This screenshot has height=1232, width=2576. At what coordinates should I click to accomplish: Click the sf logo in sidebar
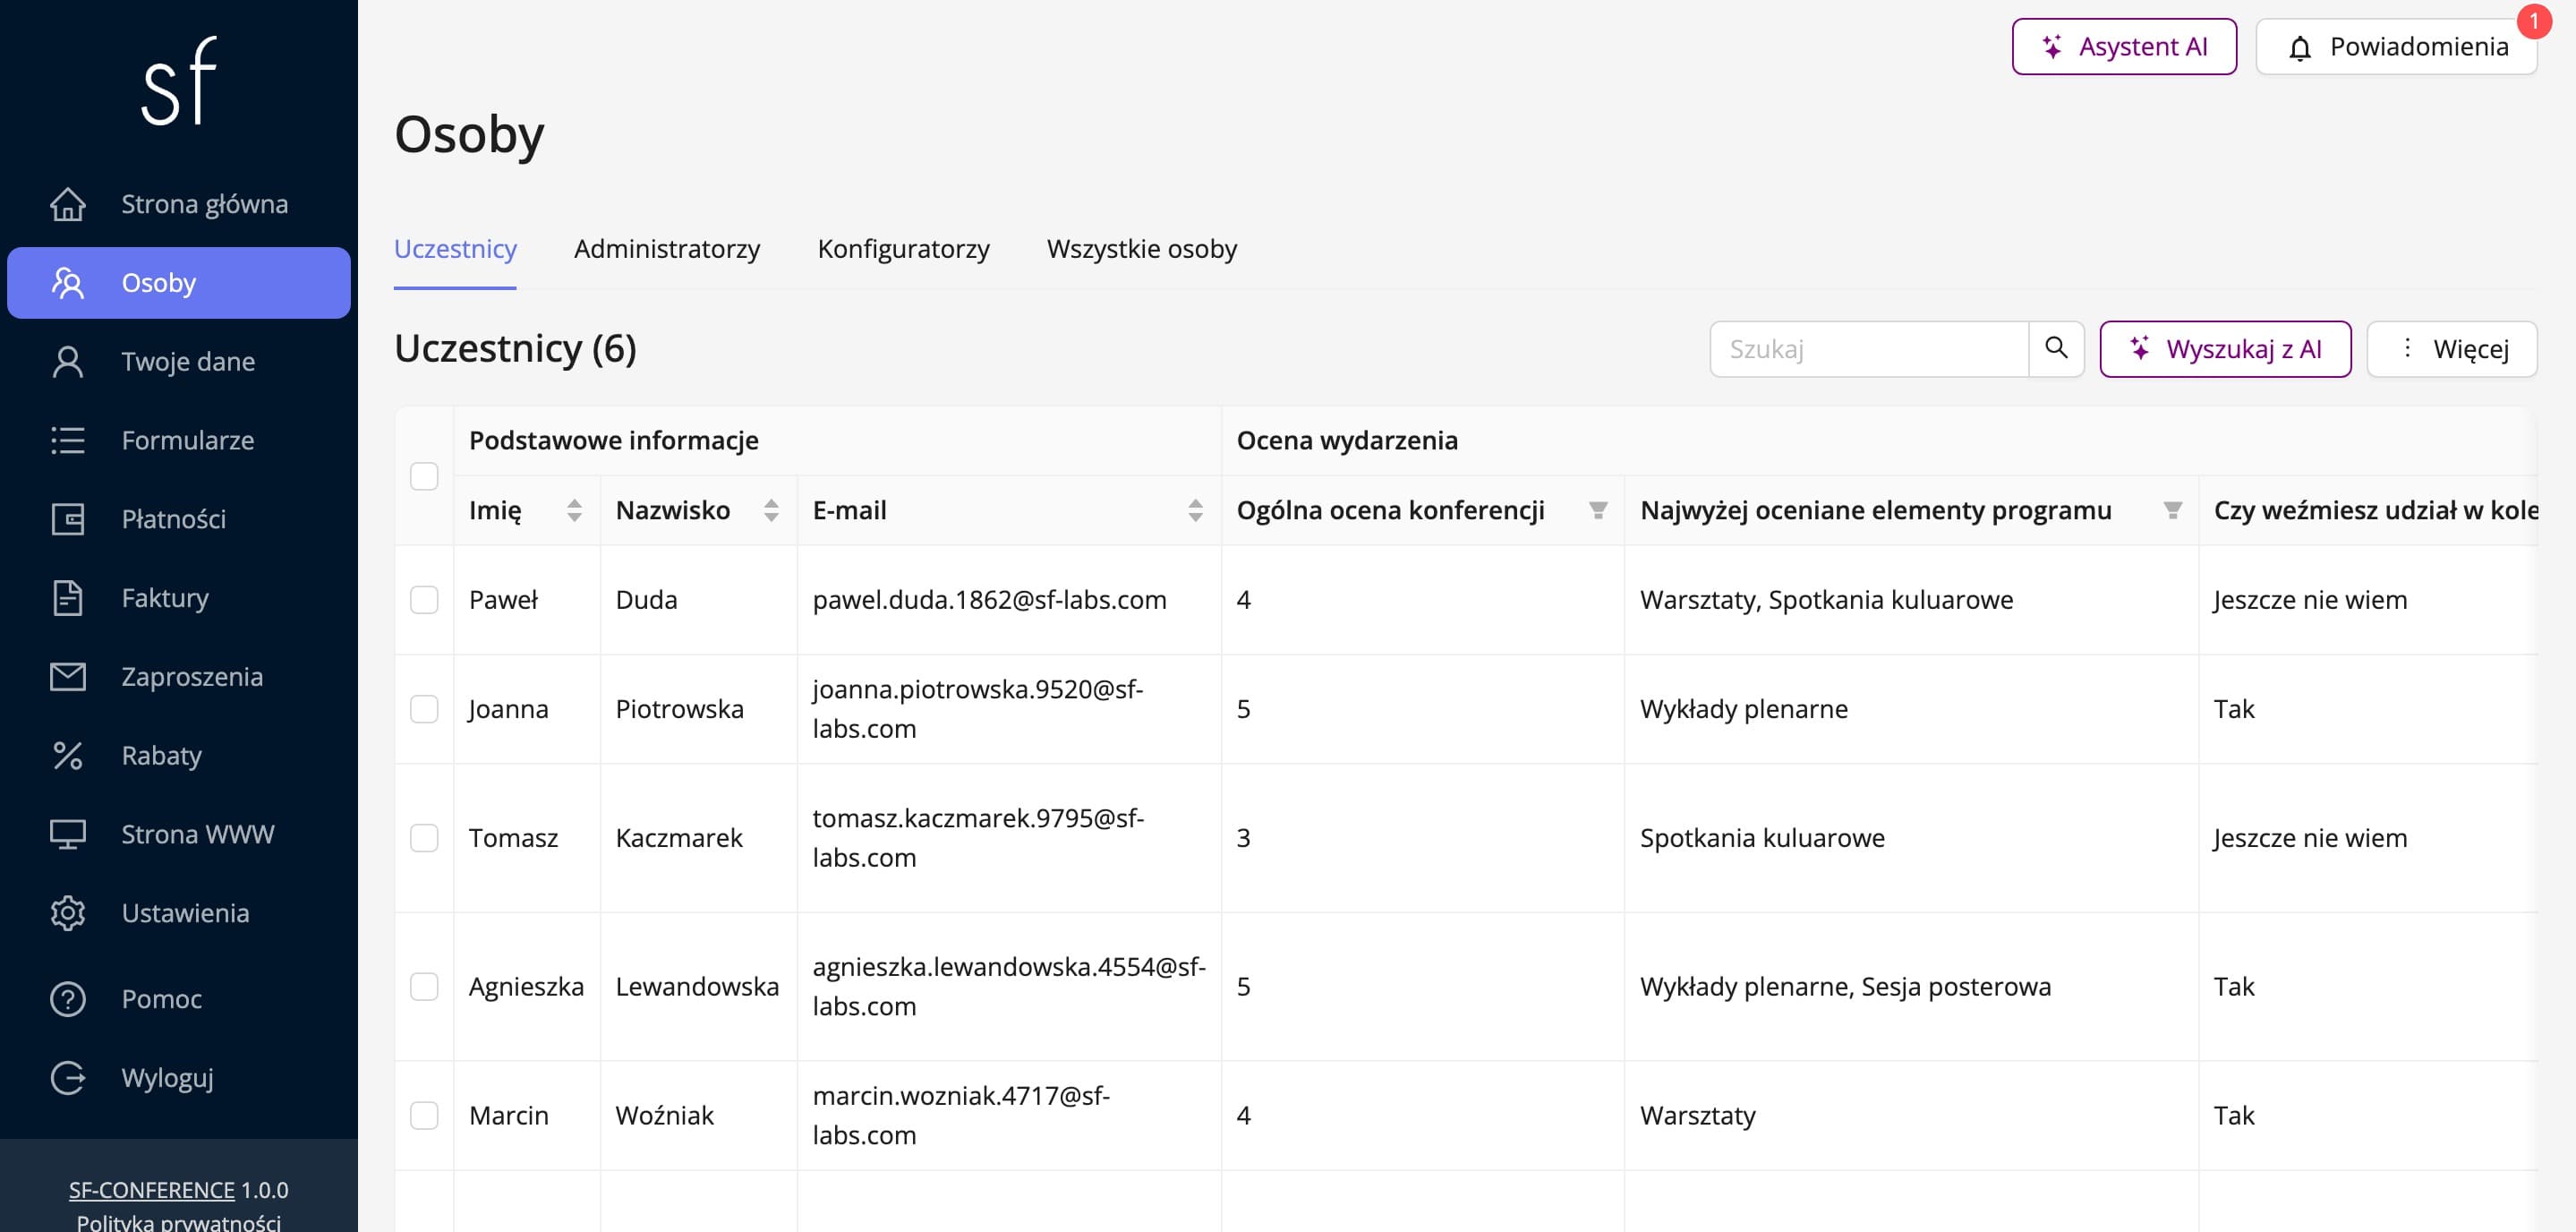pos(179,81)
